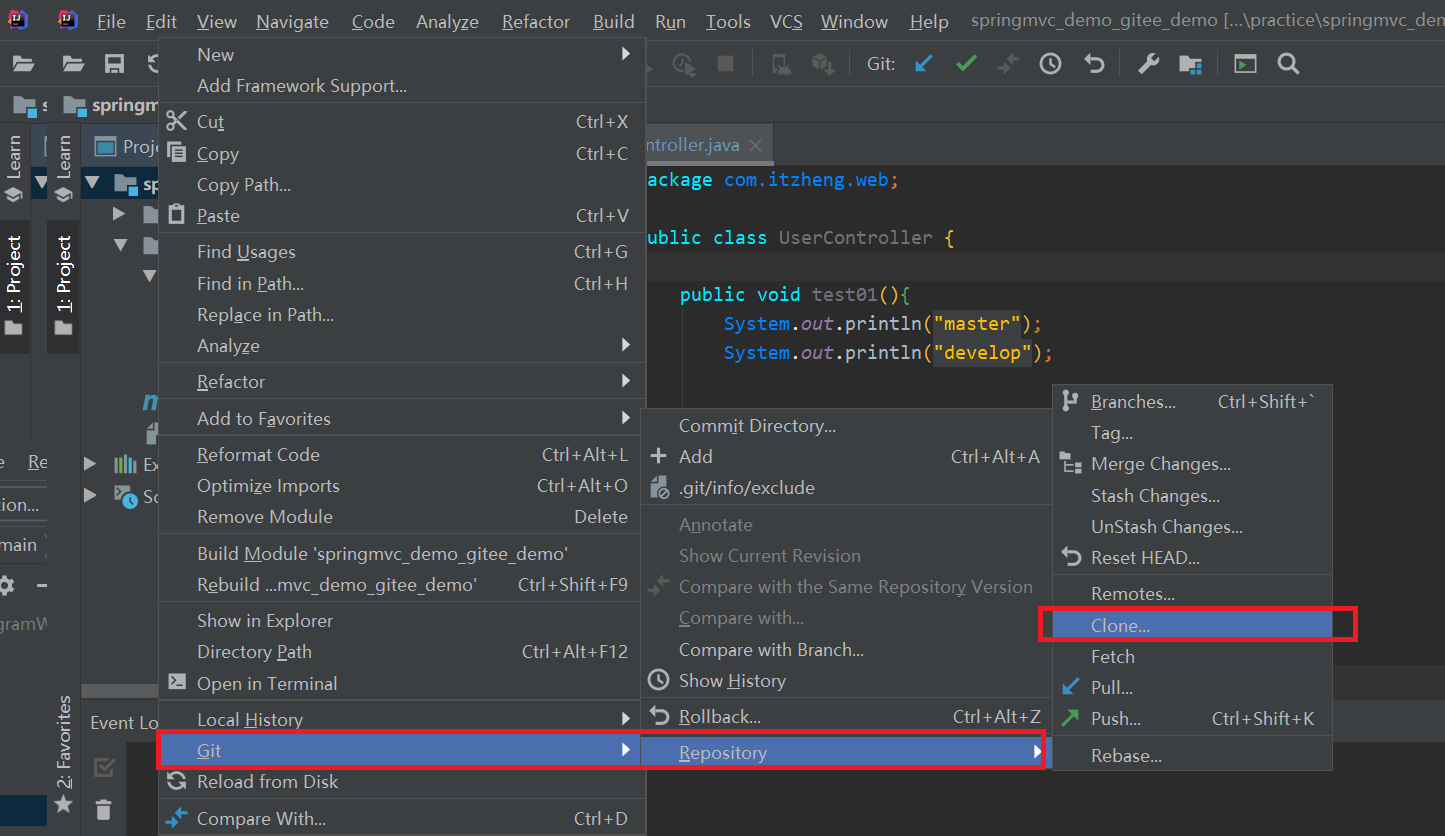Screen dimensions: 1445x836
Task: Click the green Git Commit checkmark icon
Action: (966, 64)
